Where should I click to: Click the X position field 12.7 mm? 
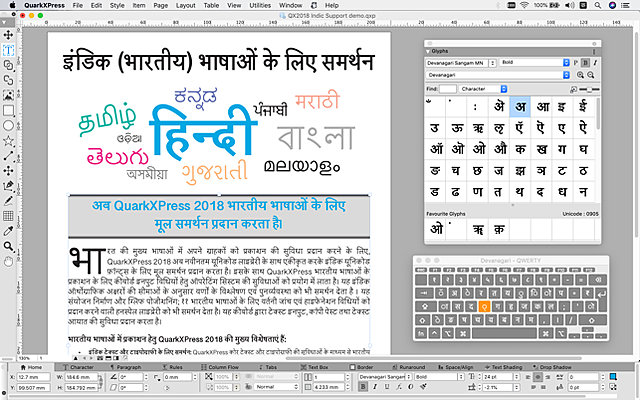point(33,377)
